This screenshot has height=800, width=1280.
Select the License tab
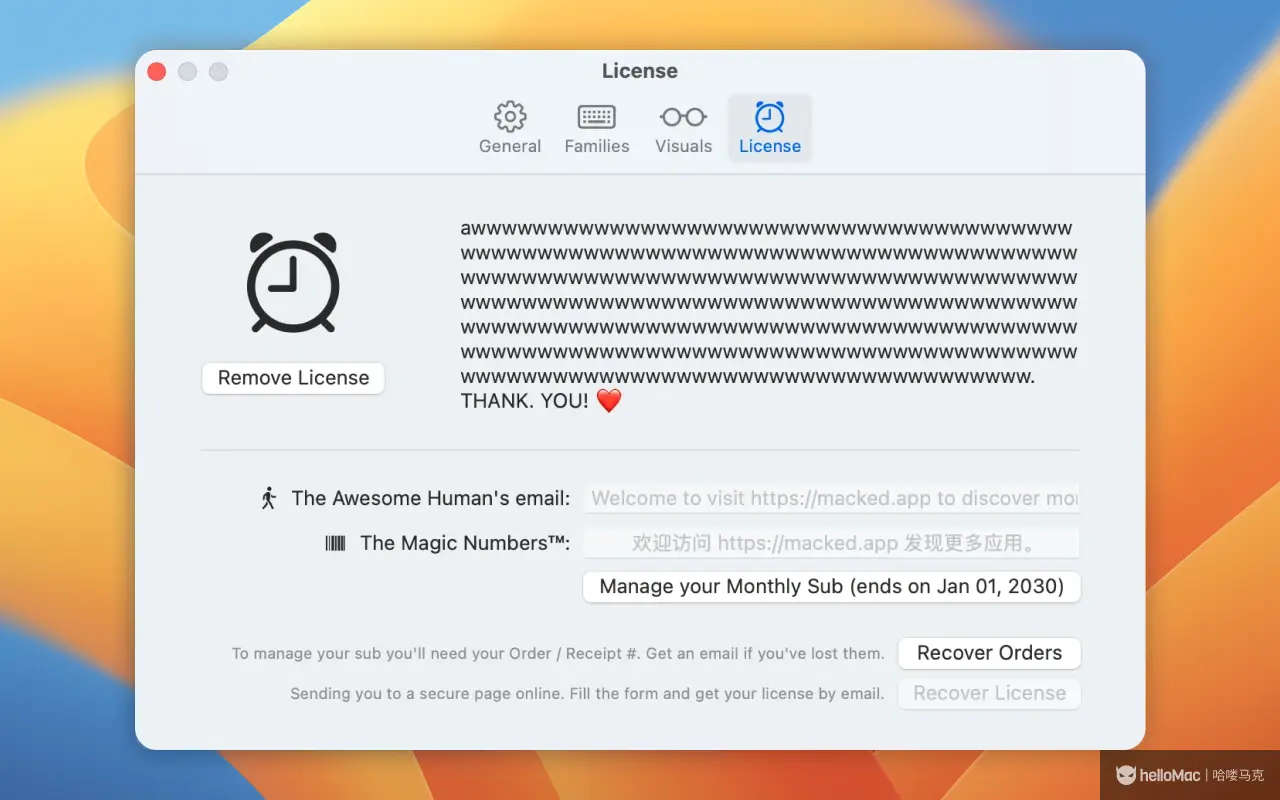[x=770, y=128]
